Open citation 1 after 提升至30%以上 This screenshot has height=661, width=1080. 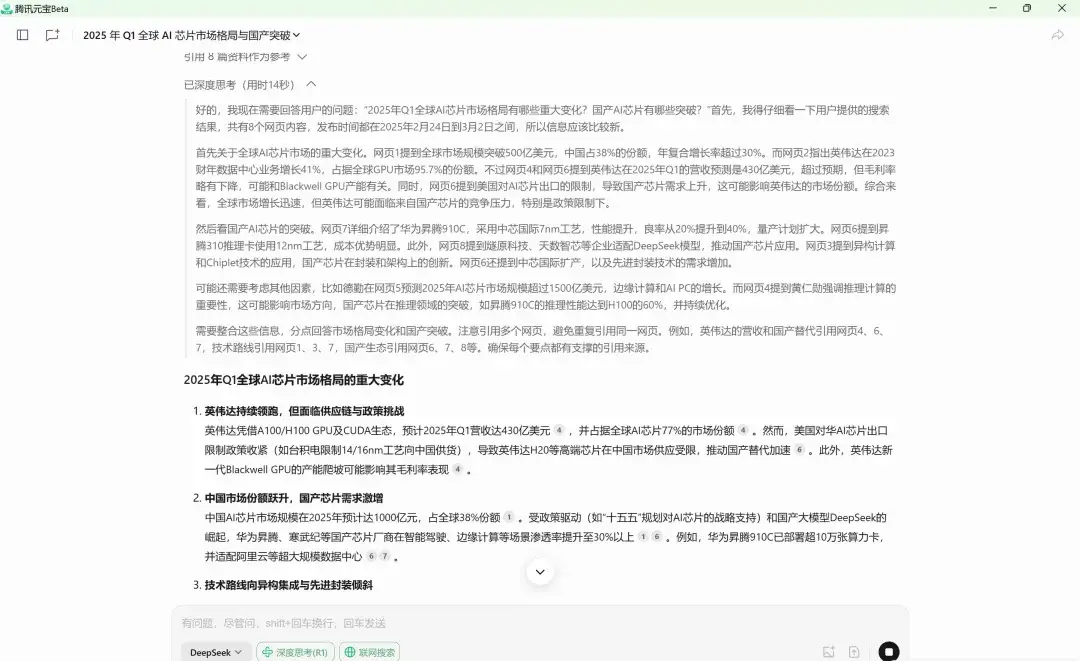point(643,537)
